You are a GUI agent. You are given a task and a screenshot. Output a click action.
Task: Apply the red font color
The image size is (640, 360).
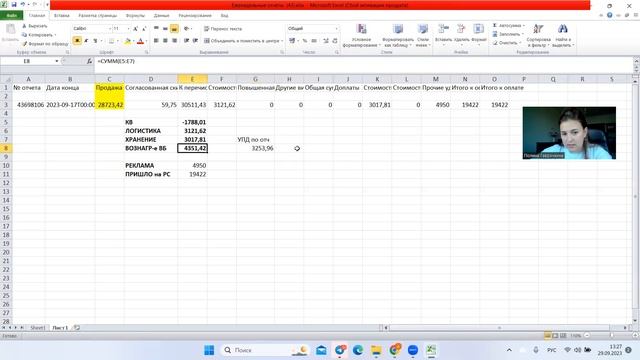tap(140, 41)
